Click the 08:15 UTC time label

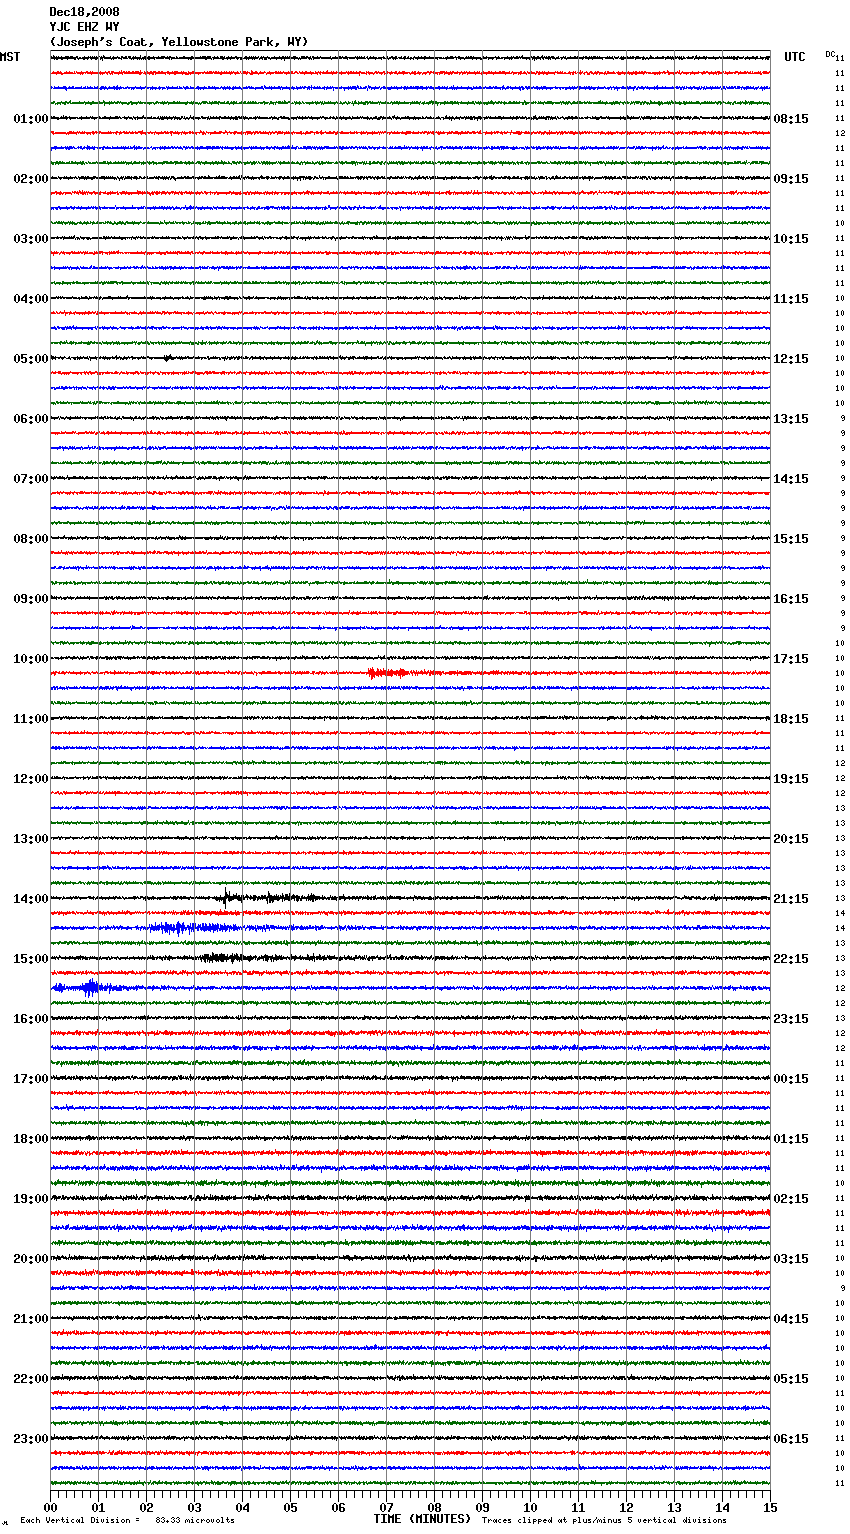[791, 119]
